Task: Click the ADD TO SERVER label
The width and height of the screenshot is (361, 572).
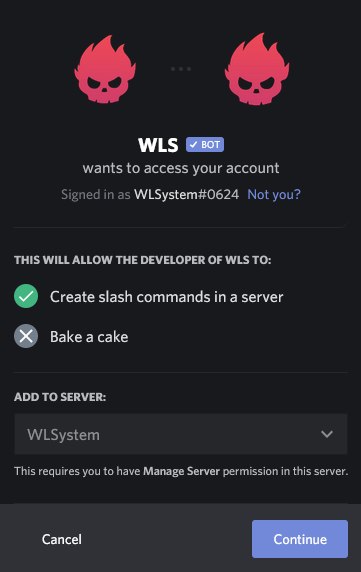Action: (60, 397)
